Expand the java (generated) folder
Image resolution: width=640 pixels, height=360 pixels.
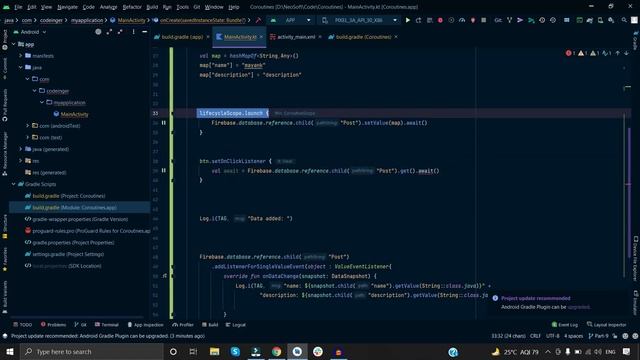click(x=21, y=149)
